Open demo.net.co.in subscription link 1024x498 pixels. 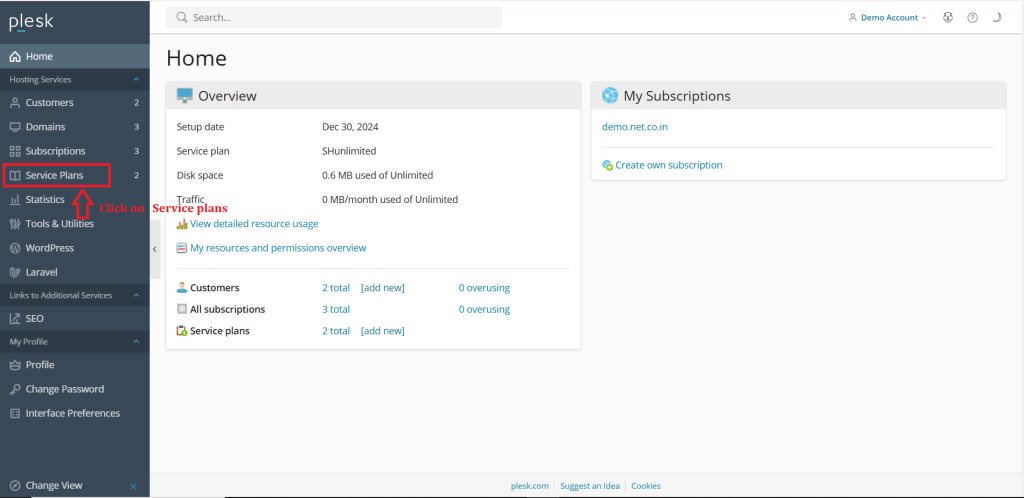635,127
